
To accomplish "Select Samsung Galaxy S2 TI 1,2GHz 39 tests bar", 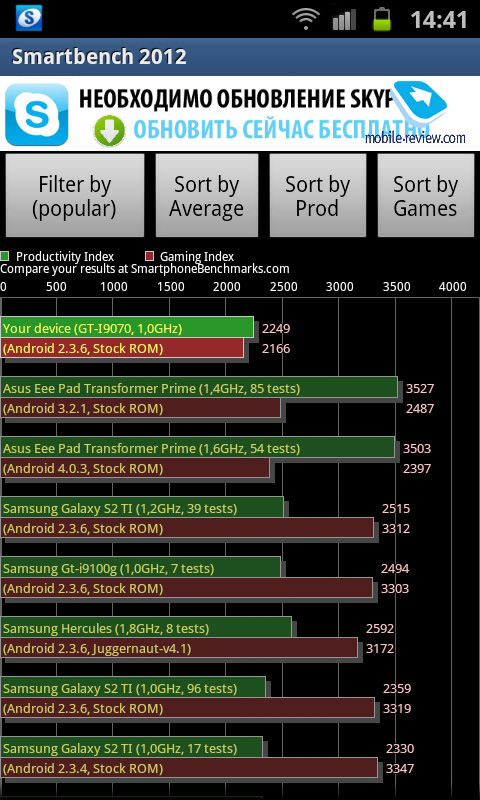I will tap(142, 508).
